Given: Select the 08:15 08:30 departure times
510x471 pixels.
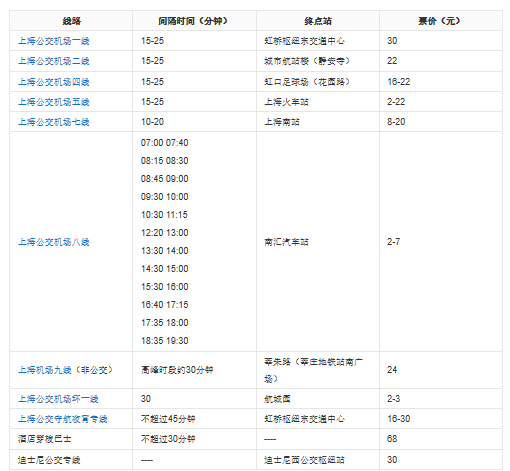Looking at the screenshot, I should click(x=165, y=161).
